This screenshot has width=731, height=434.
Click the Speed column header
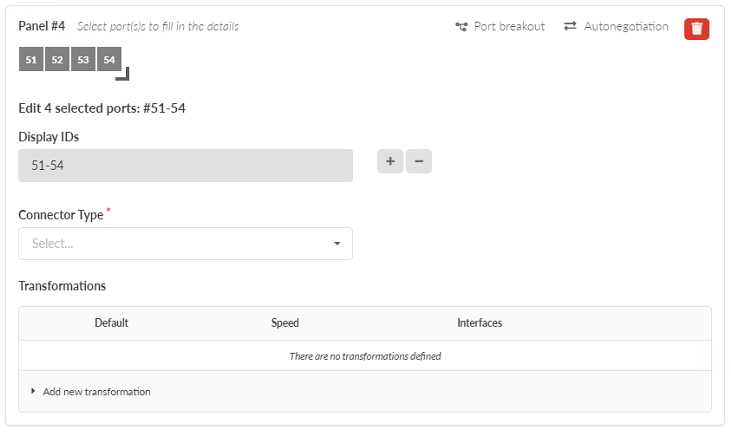click(x=285, y=323)
